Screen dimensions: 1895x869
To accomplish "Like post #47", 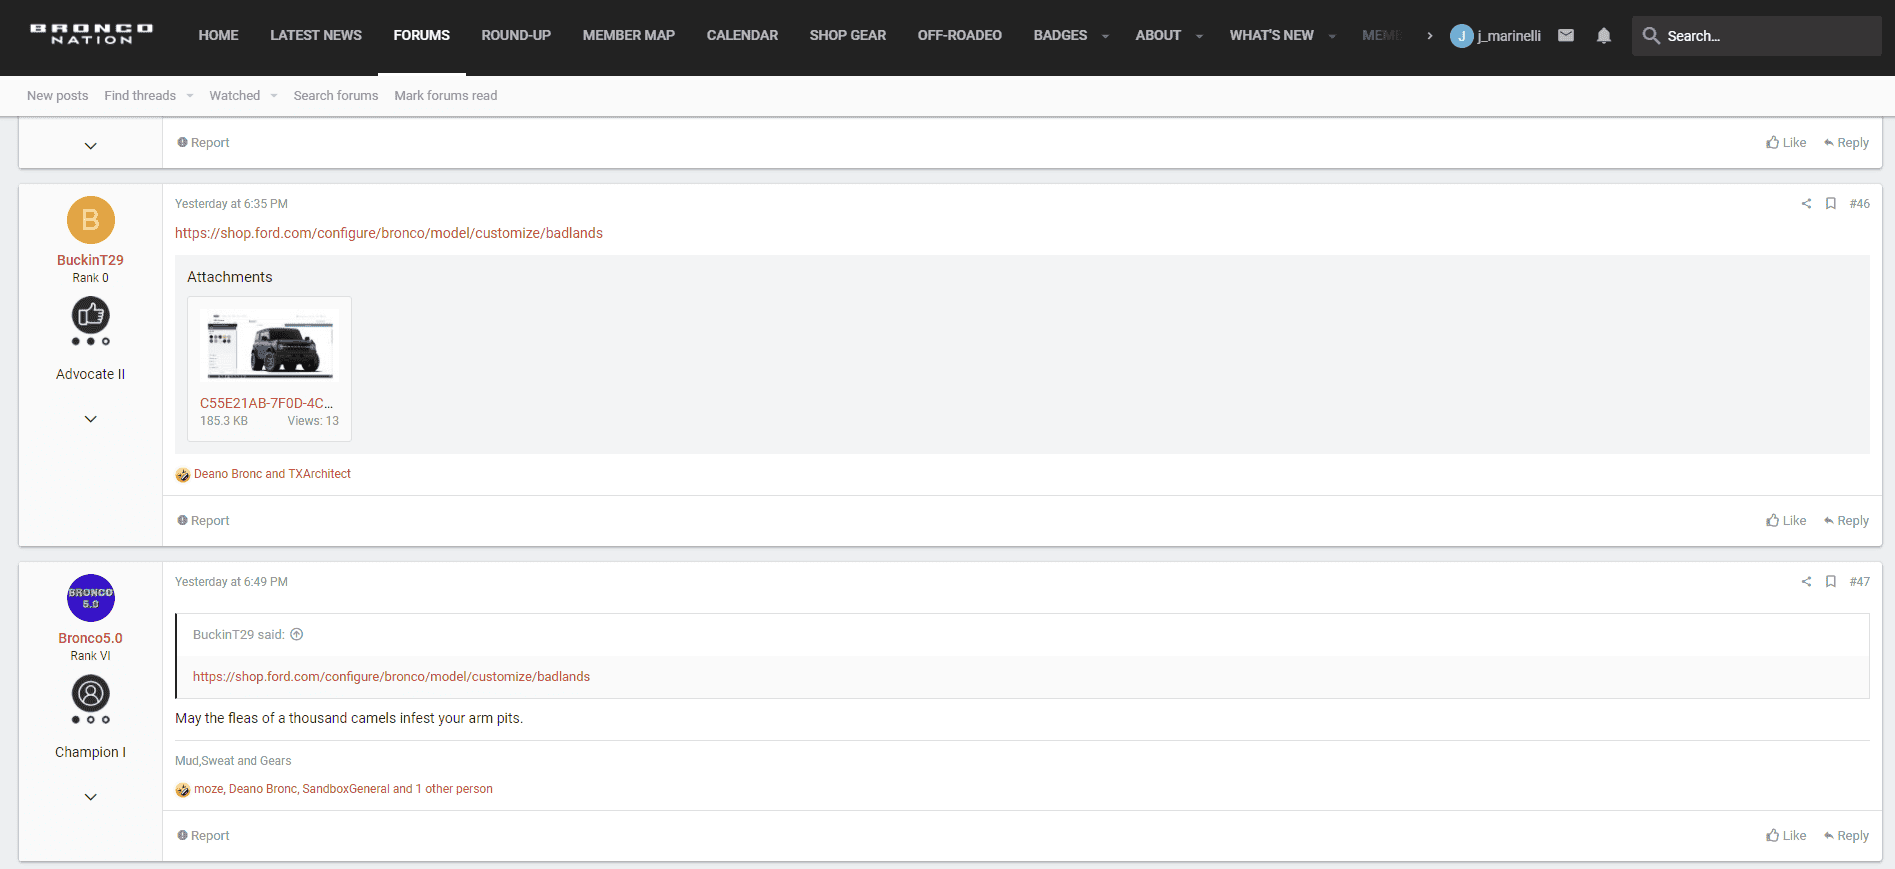I will click(1786, 836).
